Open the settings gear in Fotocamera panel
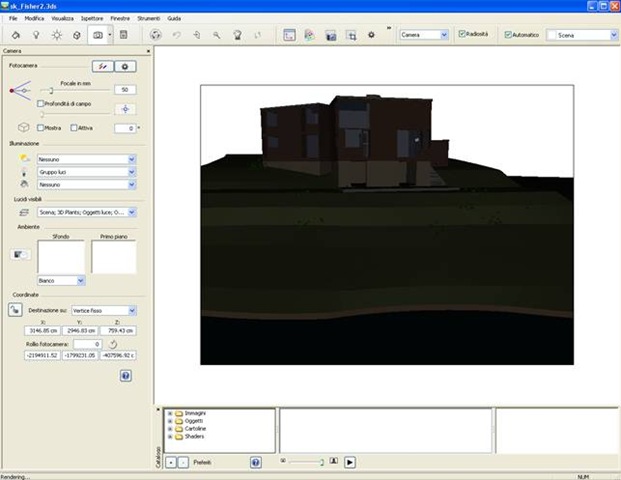Image resolution: width=621 pixels, height=480 pixels. click(125, 66)
